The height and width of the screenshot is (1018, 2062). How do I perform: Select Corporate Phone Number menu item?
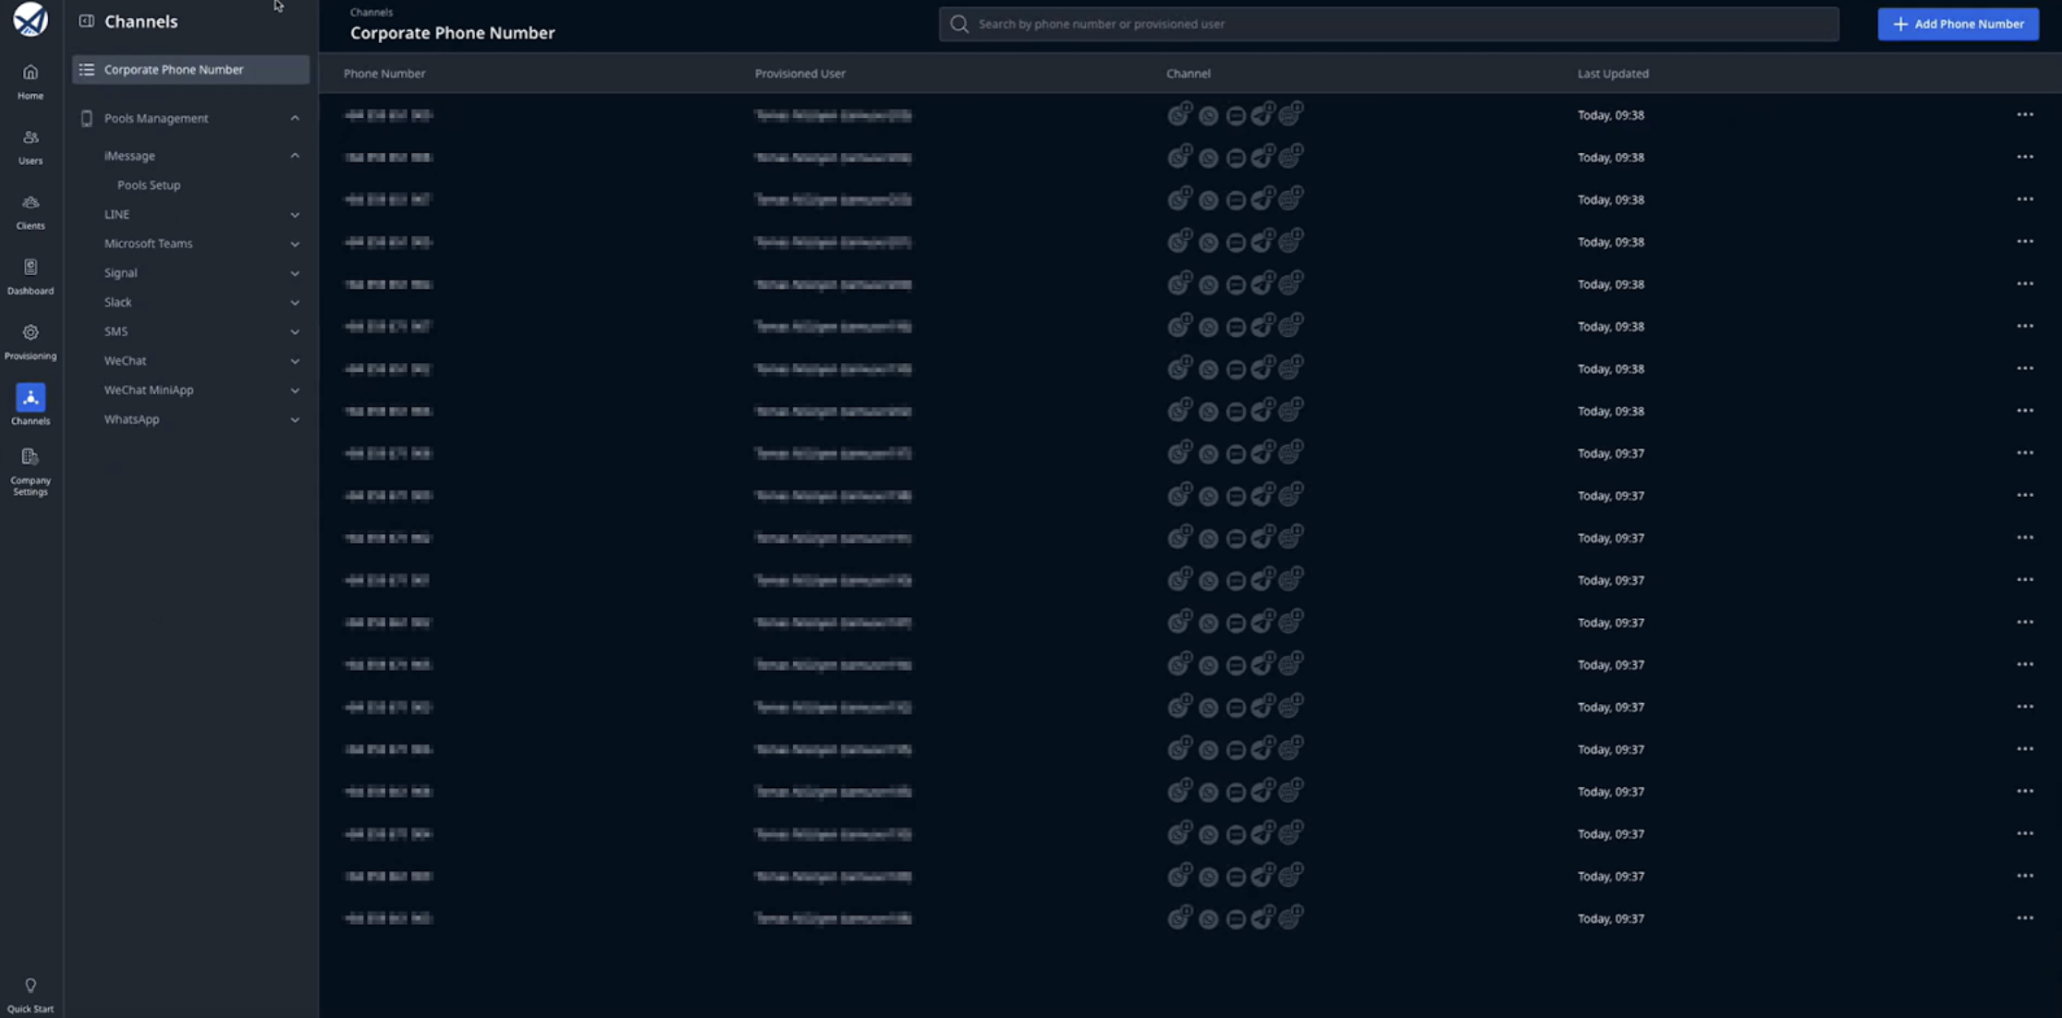(190, 69)
